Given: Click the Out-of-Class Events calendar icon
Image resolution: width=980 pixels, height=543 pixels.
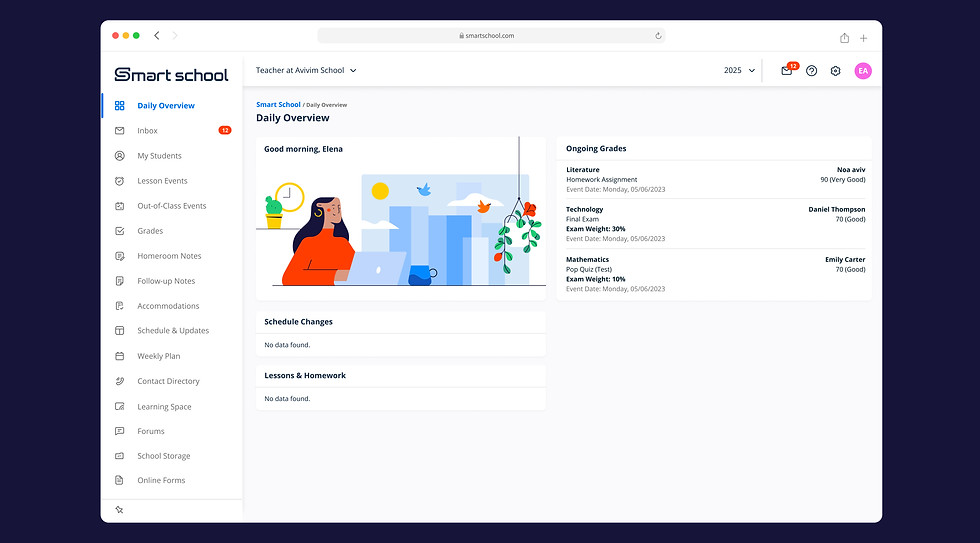Looking at the screenshot, I should pos(119,206).
